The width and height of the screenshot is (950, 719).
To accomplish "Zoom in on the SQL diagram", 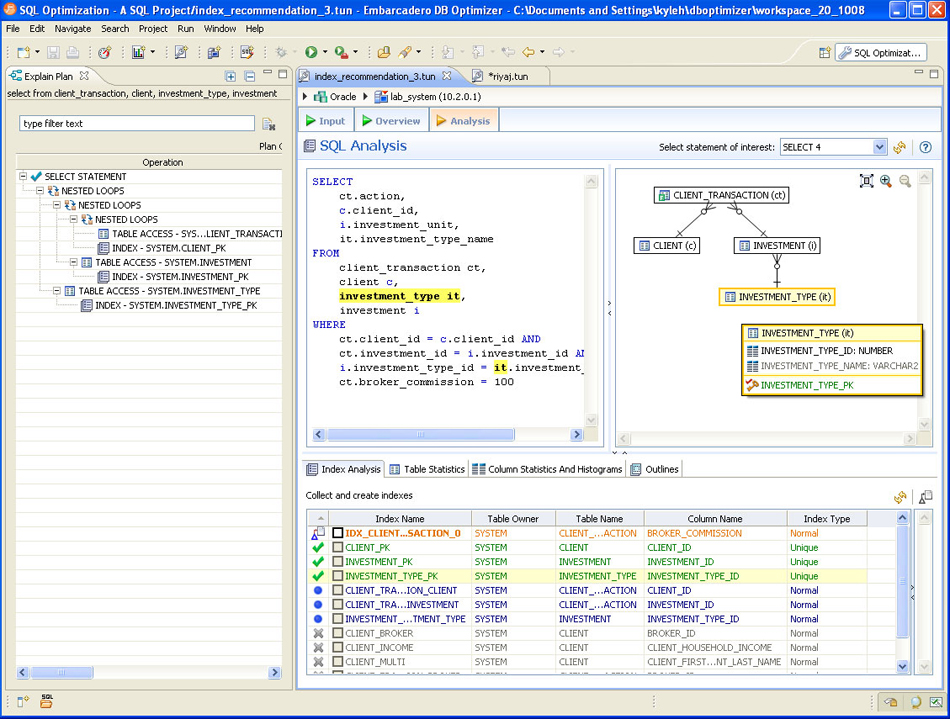I will pyautogui.click(x=886, y=181).
